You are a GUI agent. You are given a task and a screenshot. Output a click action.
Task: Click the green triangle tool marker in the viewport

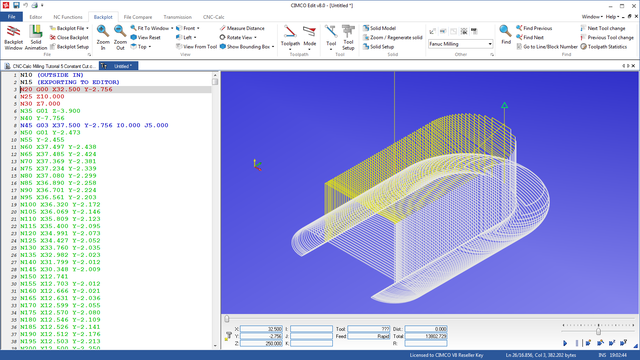click(504, 105)
